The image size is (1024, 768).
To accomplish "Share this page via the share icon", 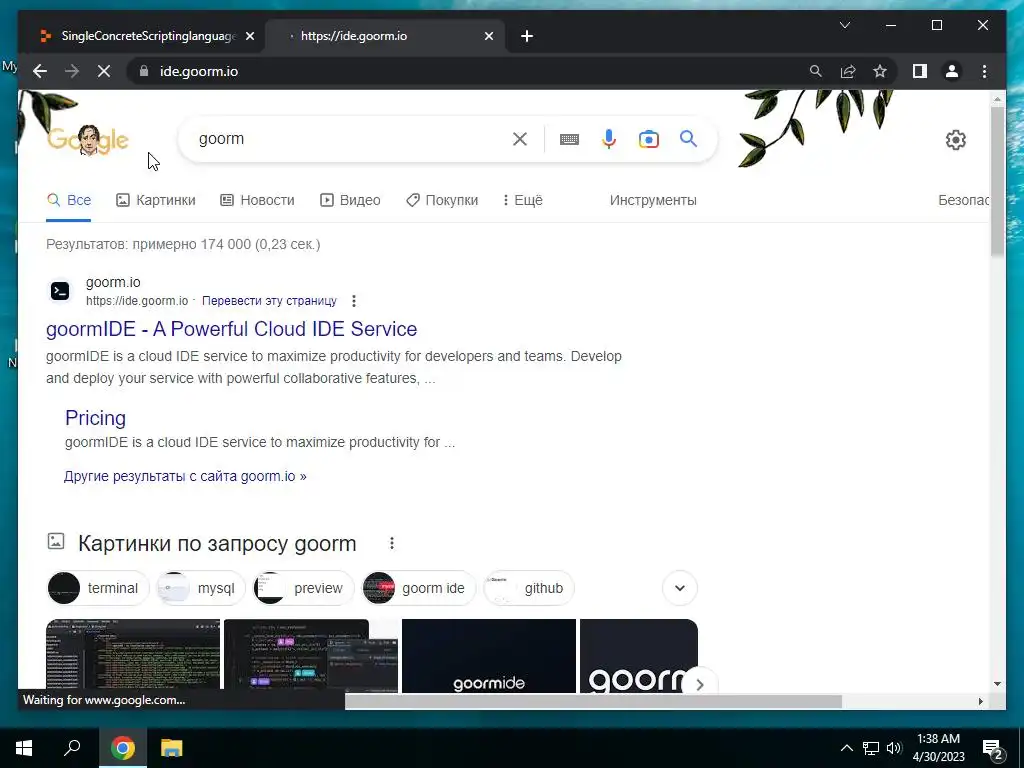I will pyautogui.click(x=848, y=71).
